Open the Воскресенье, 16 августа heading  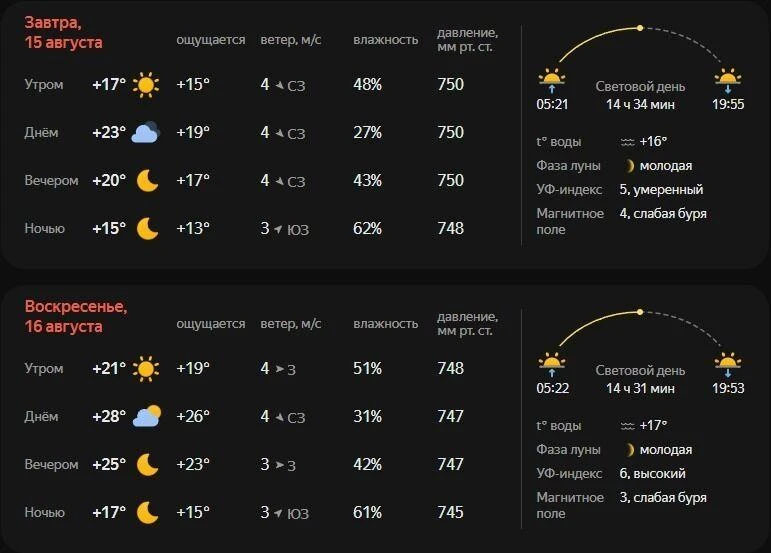click(76, 317)
